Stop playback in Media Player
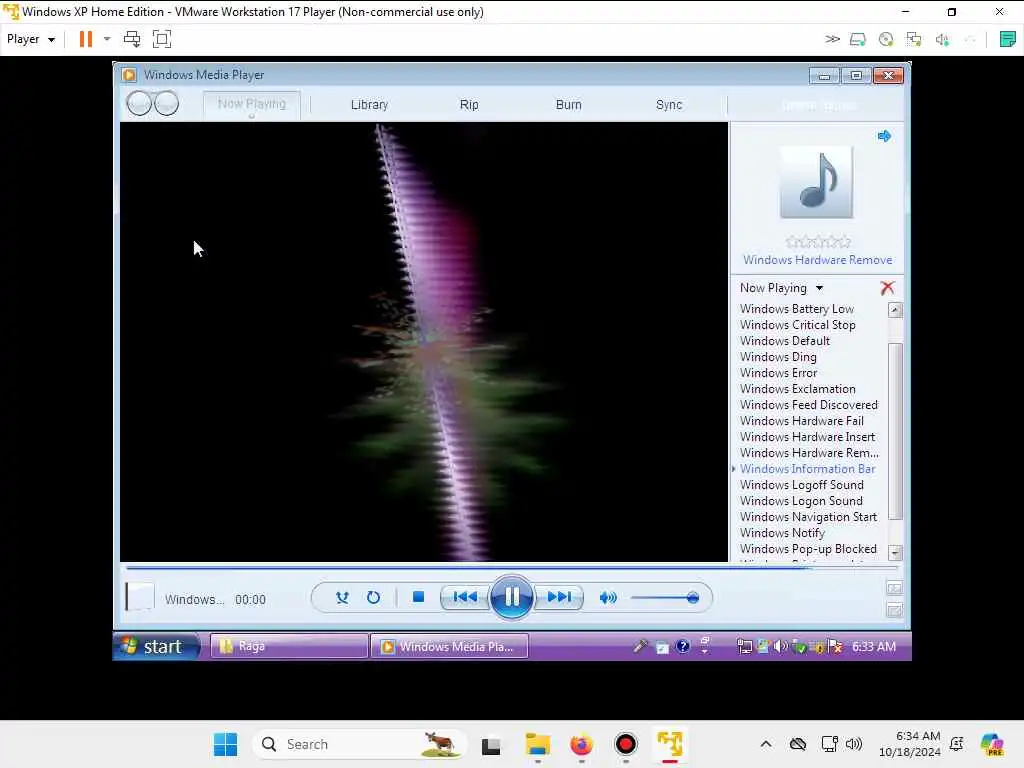 419,597
